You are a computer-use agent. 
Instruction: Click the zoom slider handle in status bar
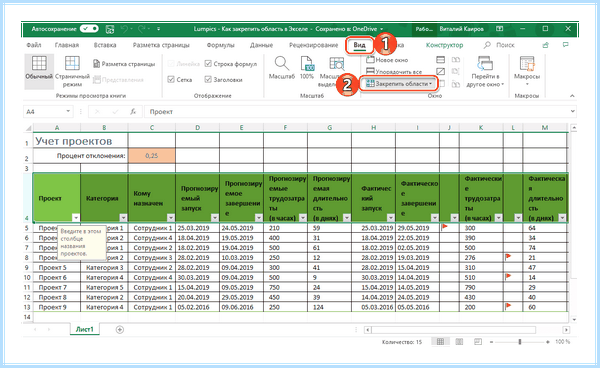520,342
